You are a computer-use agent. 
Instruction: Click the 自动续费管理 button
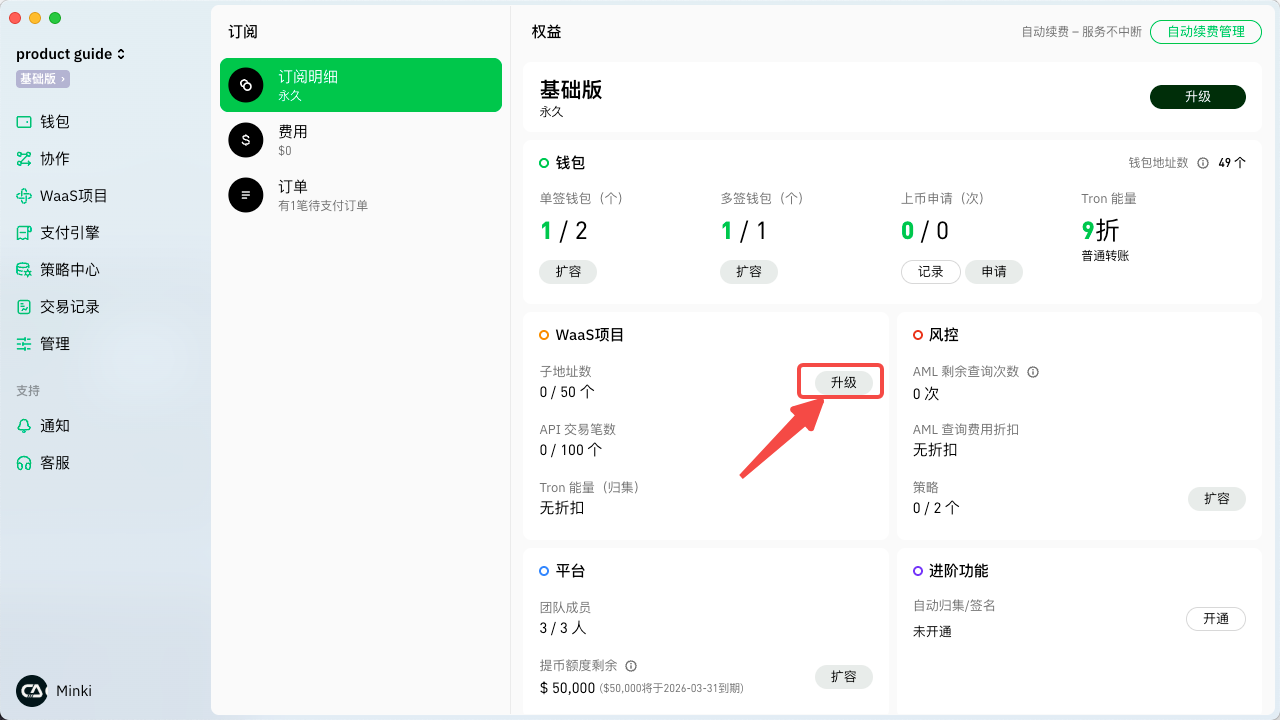(1205, 32)
